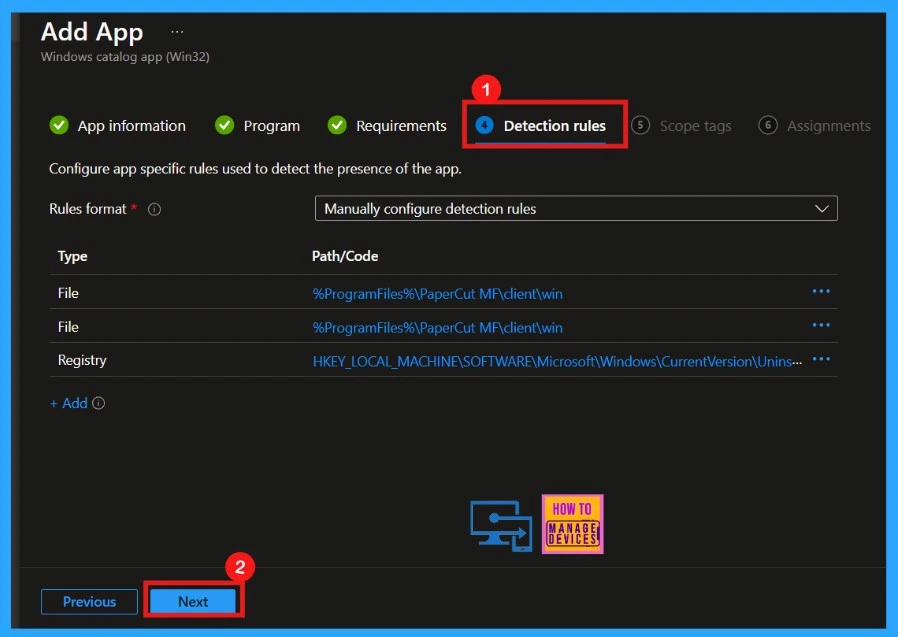Image resolution: width=898 pixels, height=637 pixels.
Task: Click step 4 circle icon of Detection rules
Action: [x=485, y=125]
